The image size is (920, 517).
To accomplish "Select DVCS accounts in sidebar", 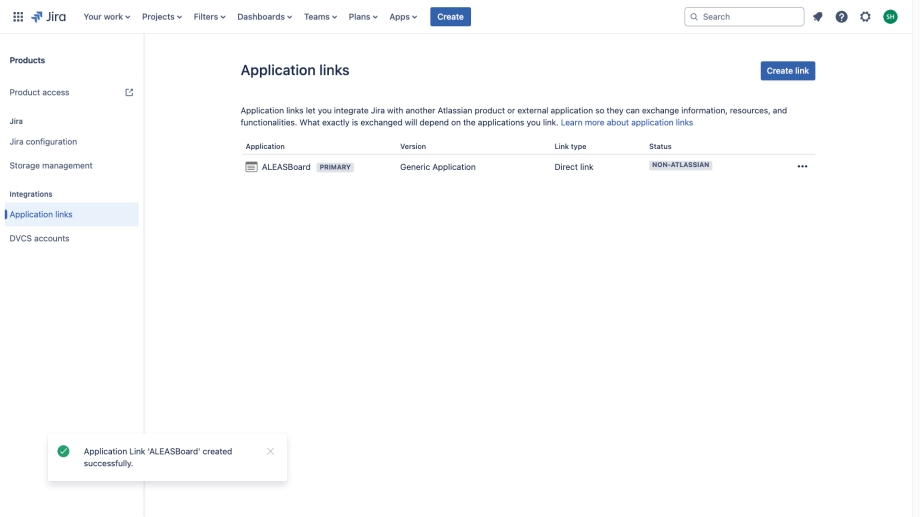I will [39, 238].
